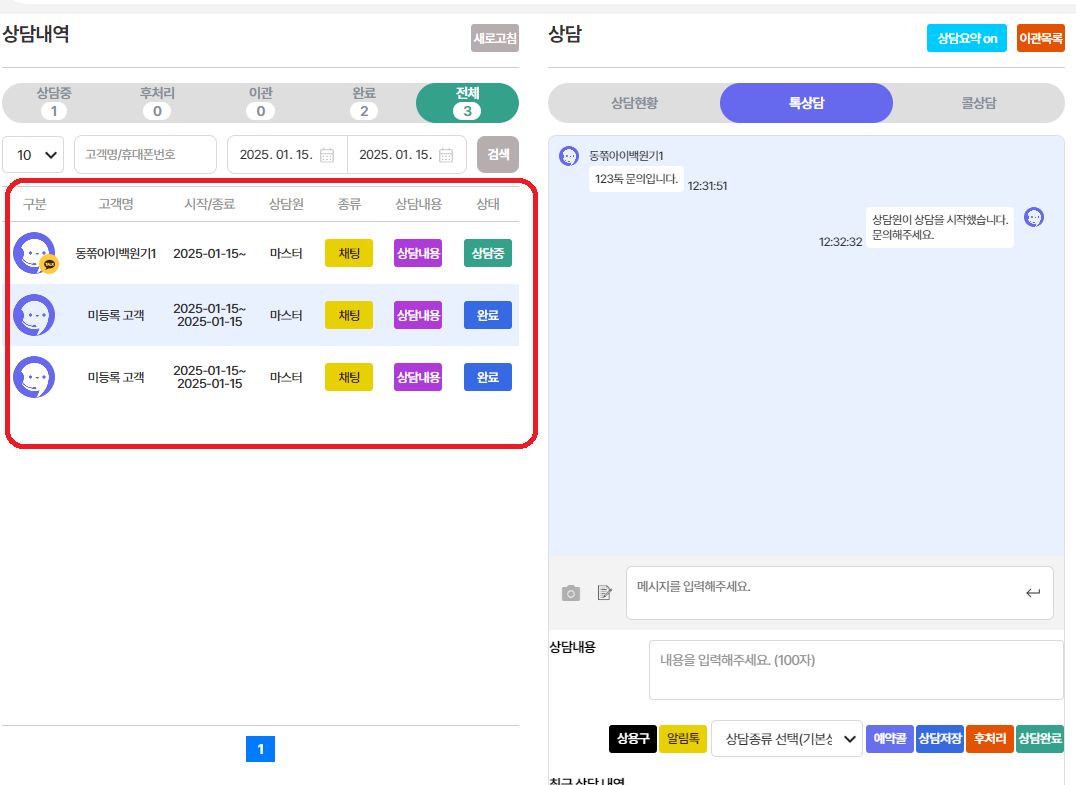Expand the 상담종류 선택 dropdown
Image resolution: width=1076 pixels, height=785 pixels.
pyautogui.click(x=786, y=739)
